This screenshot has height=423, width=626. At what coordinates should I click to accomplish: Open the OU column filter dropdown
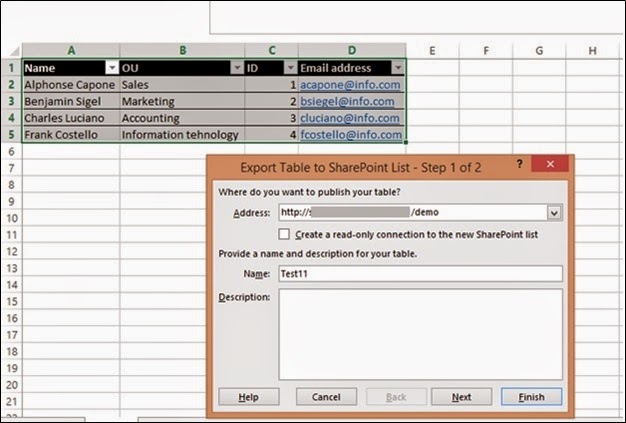(237, 68)
